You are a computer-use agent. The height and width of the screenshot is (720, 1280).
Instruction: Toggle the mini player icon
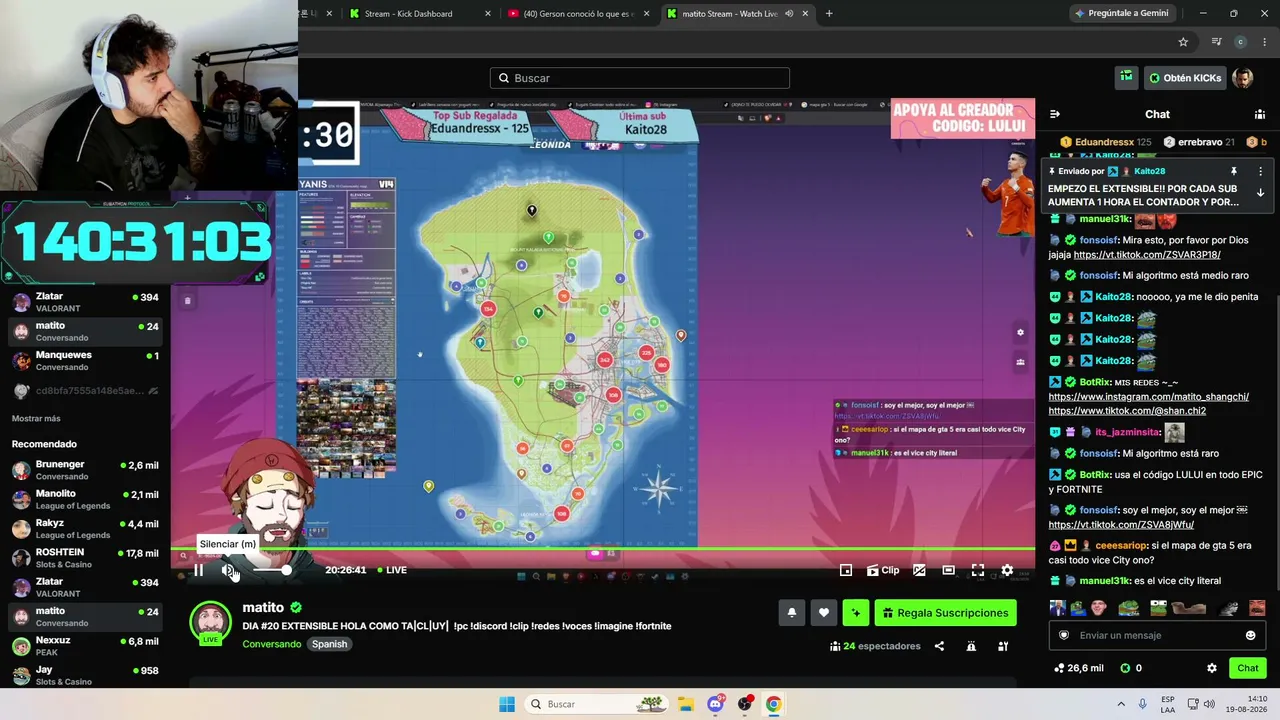click(846, 570)
